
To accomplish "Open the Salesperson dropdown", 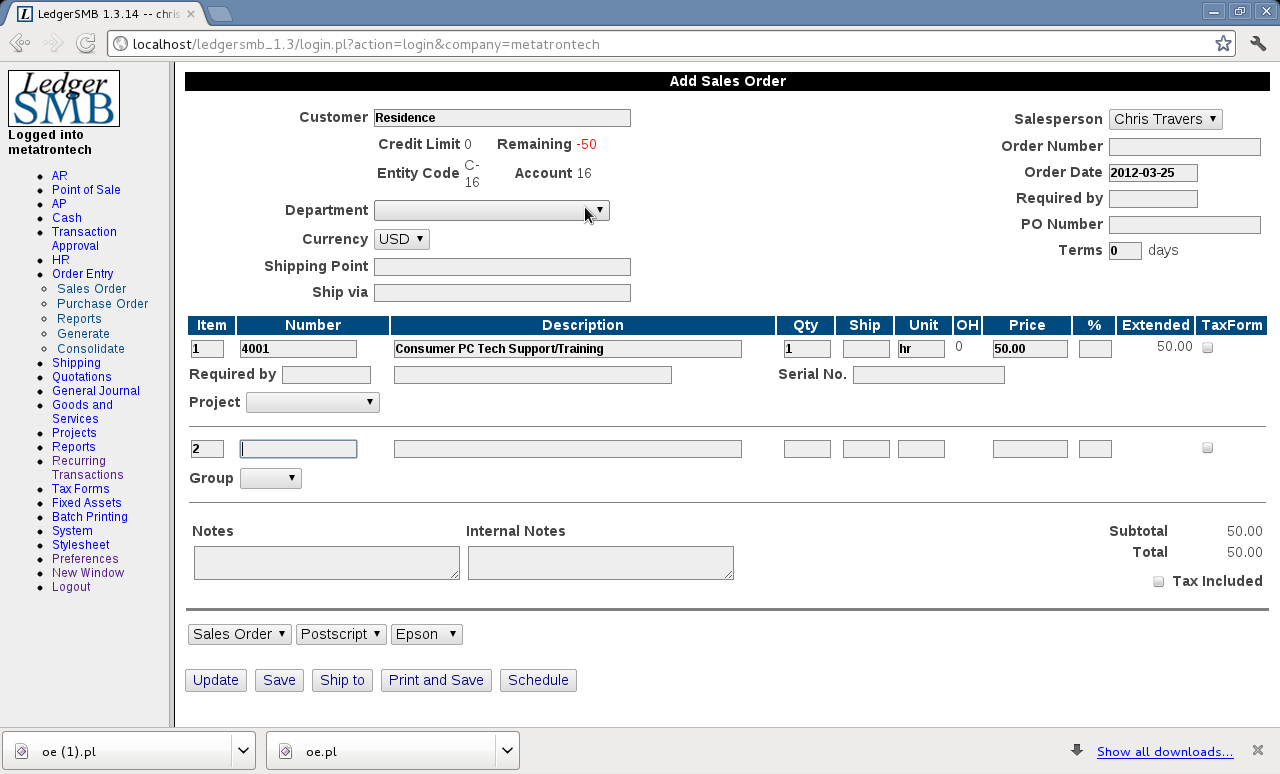I will click(x=1165, y=119).
